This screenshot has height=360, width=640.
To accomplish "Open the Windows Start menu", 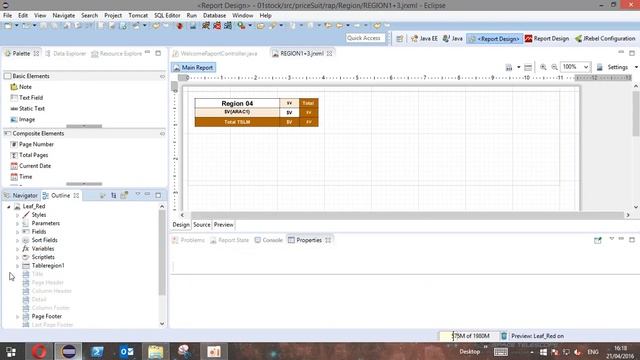I will (x=11, y=351).
